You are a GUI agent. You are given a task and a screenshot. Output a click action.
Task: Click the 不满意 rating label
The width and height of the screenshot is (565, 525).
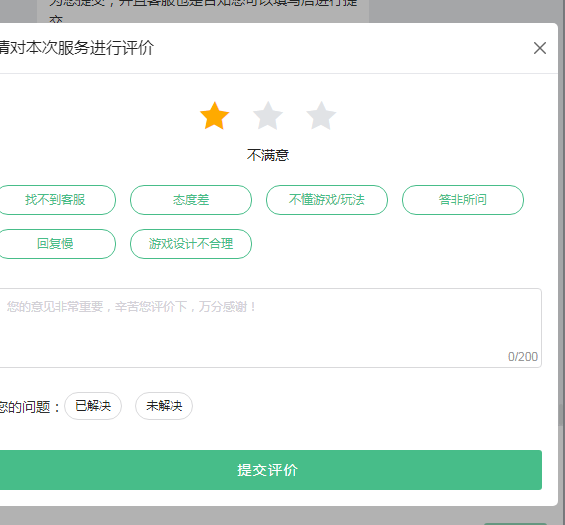pyautogui.click(x=268, y=155)
